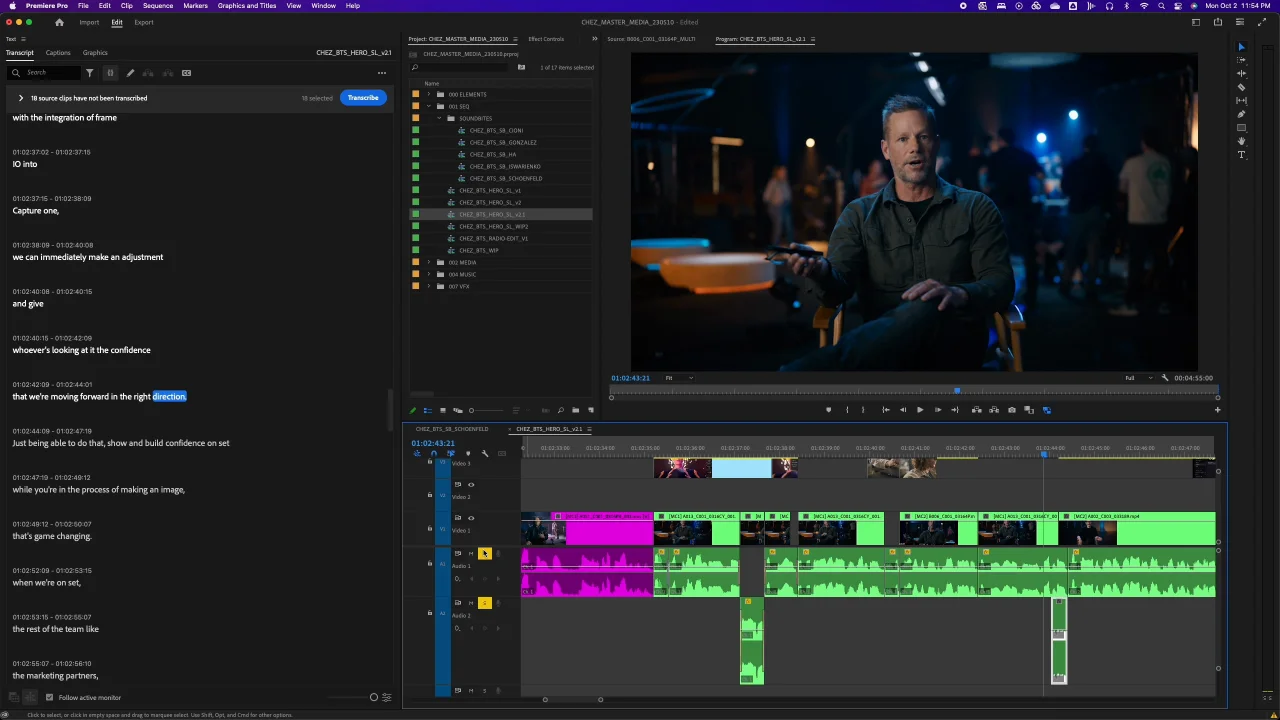Open the Program monitor button editor plus

[1217, 410]
